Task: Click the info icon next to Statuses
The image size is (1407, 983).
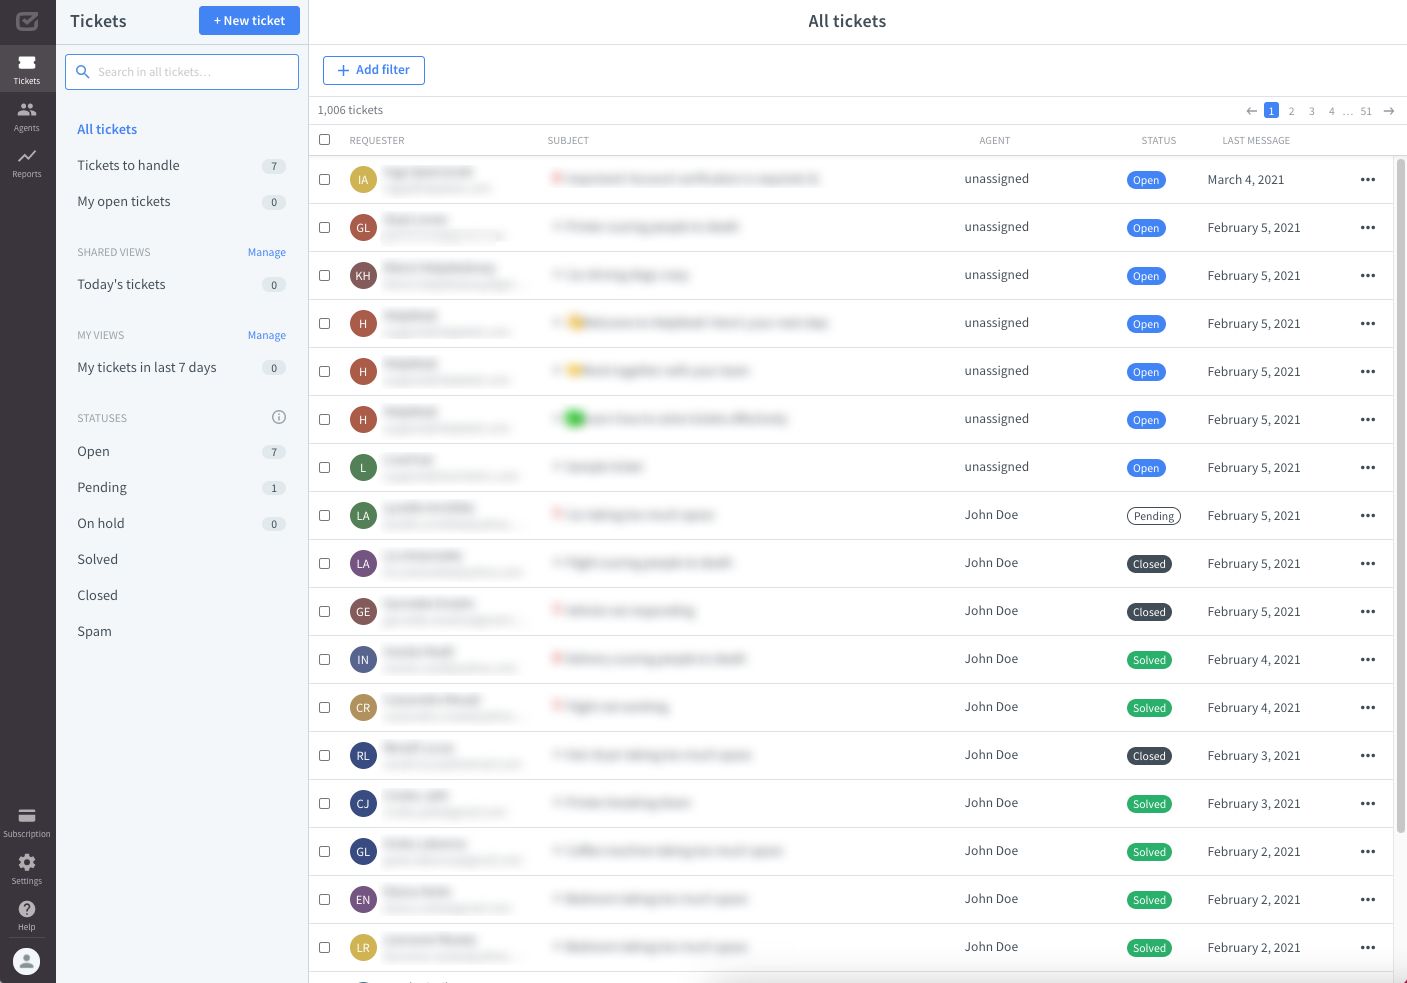Action: click(x=278, y=417)
